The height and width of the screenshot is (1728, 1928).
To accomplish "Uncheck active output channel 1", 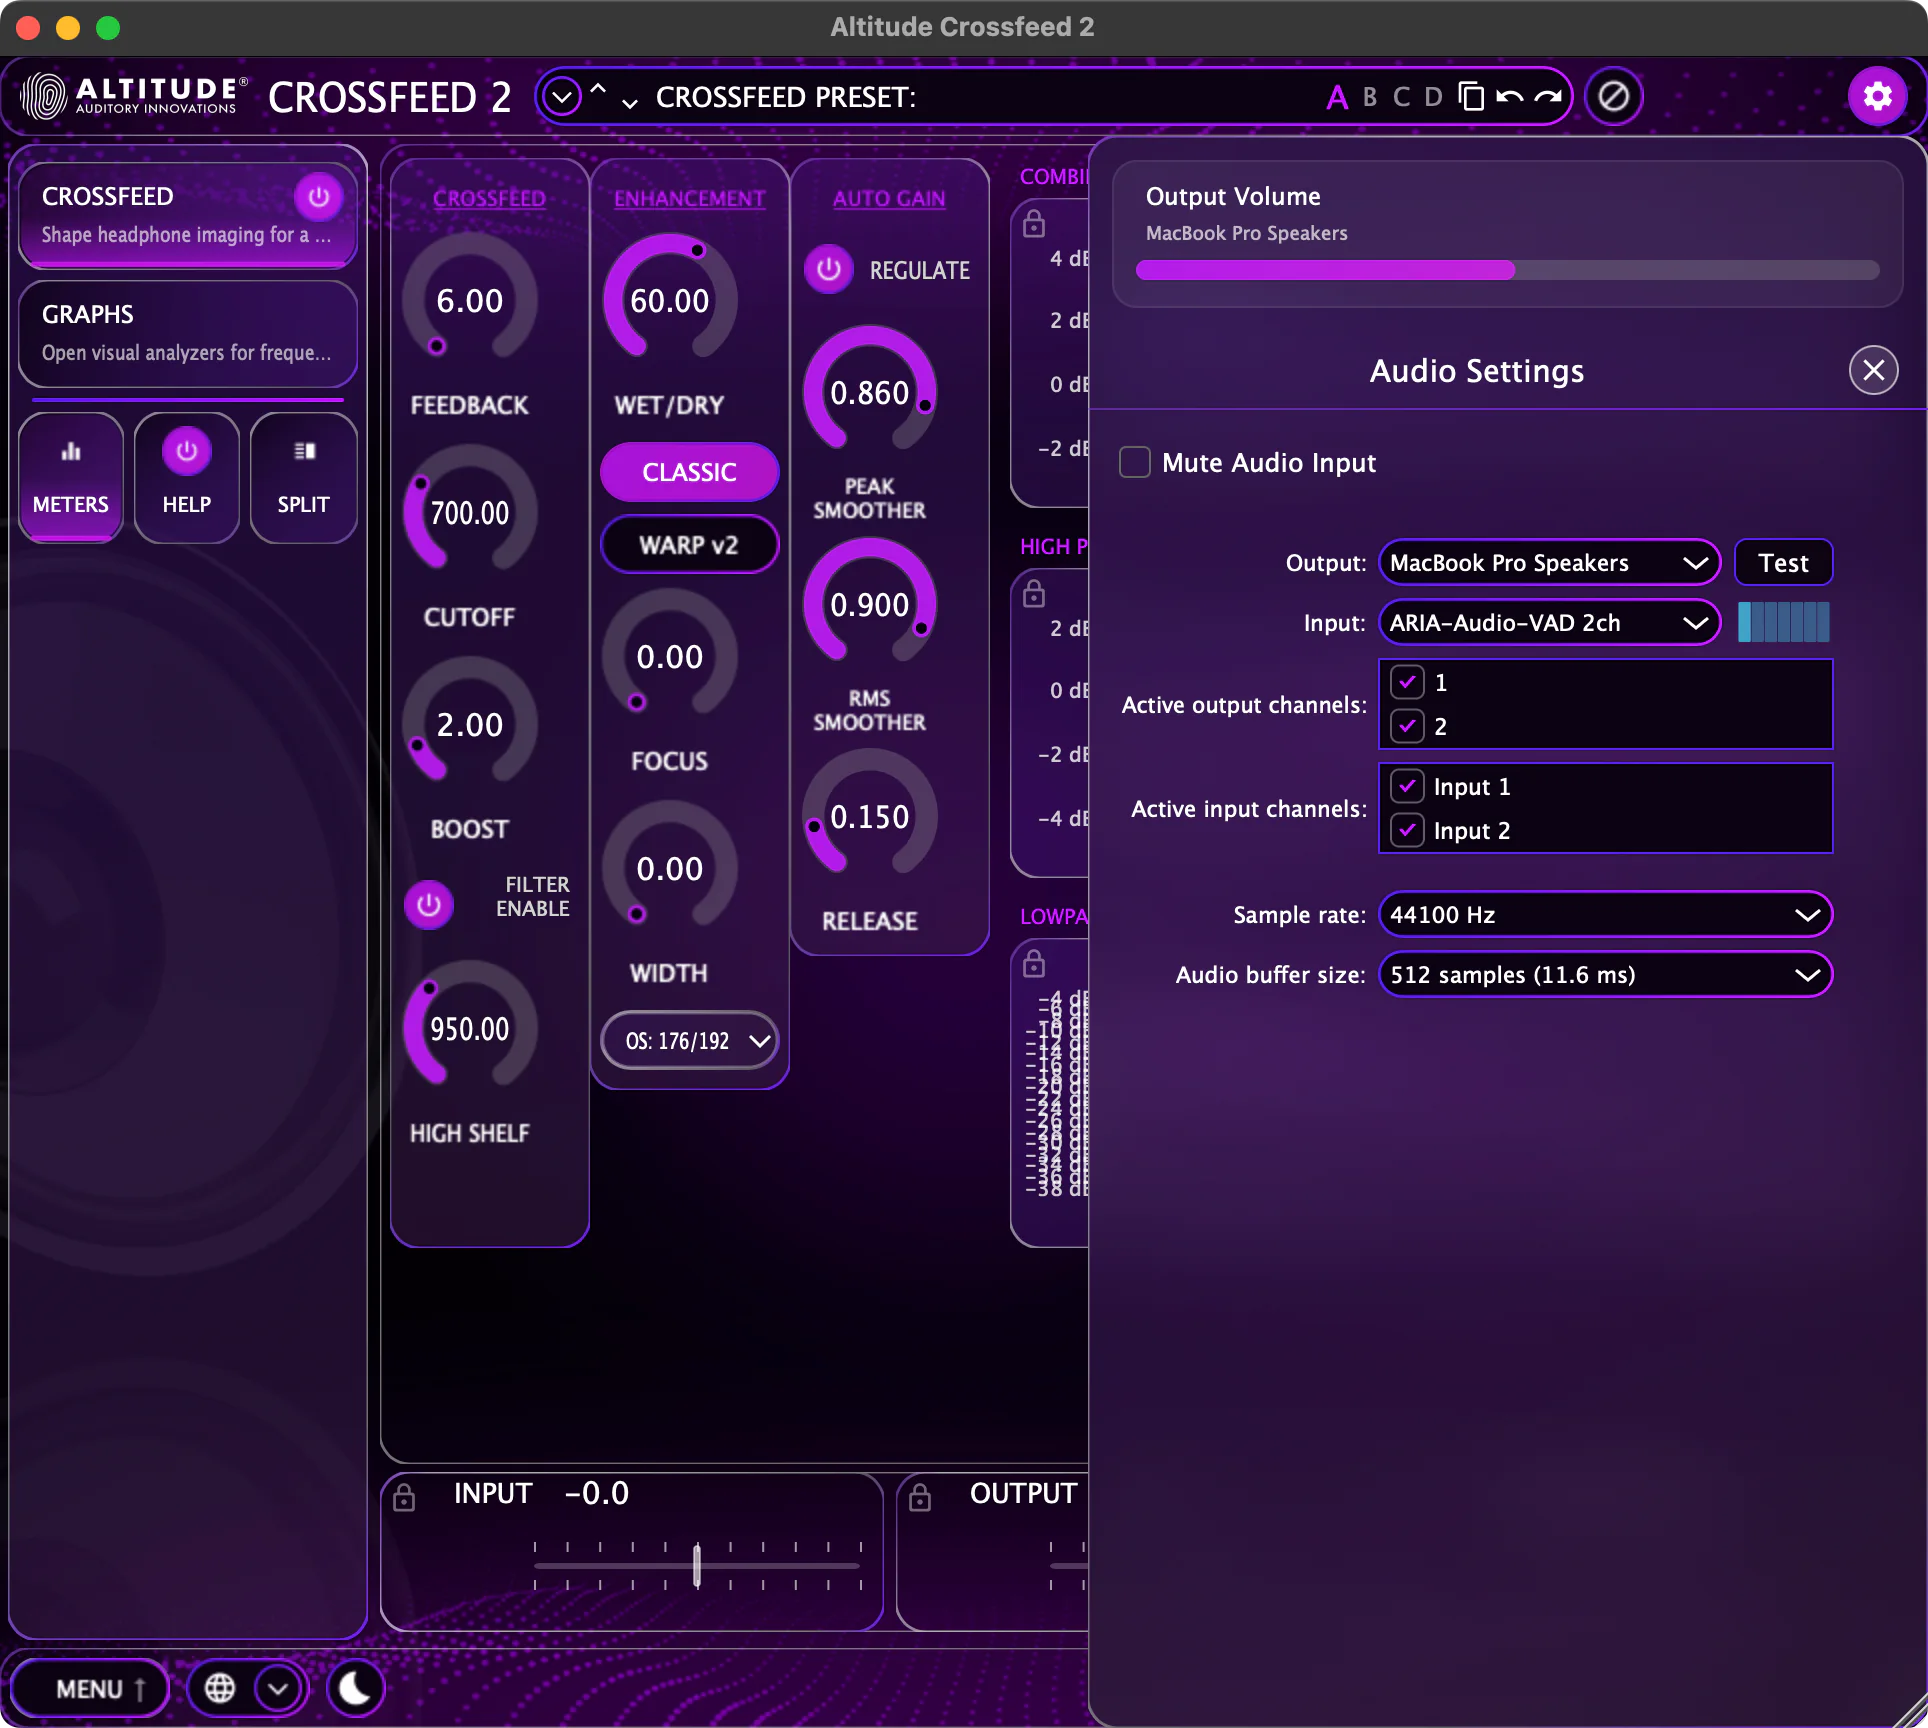I will [1408, 682].
